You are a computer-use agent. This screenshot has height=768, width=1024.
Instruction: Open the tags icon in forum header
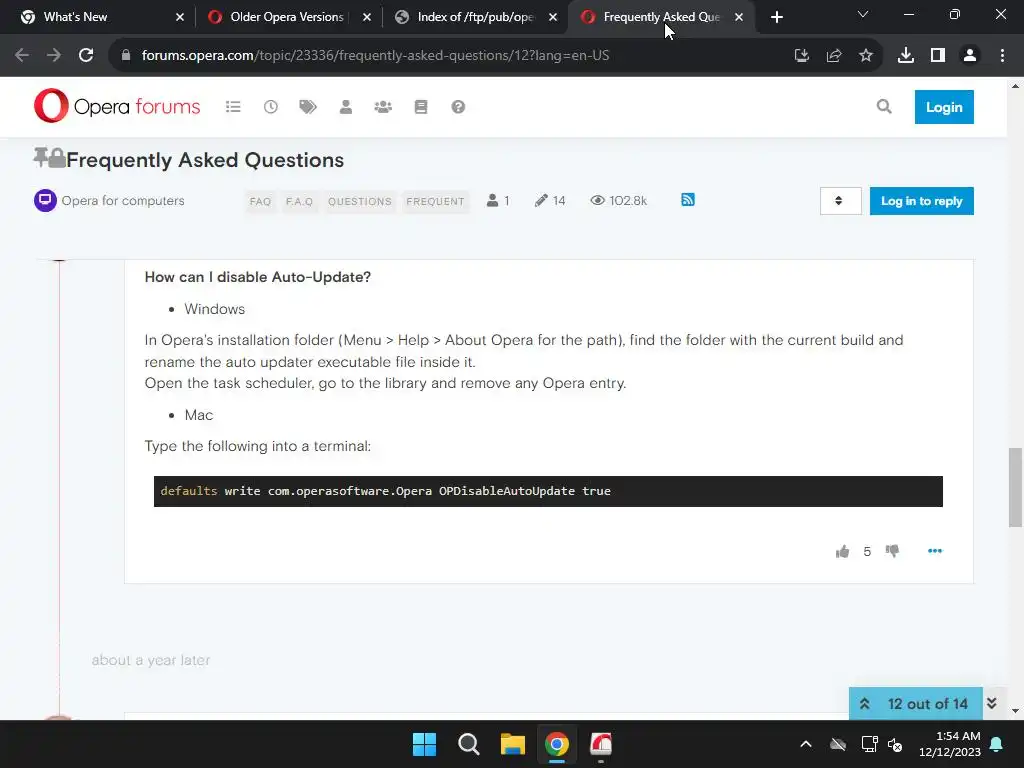(308, 106)
